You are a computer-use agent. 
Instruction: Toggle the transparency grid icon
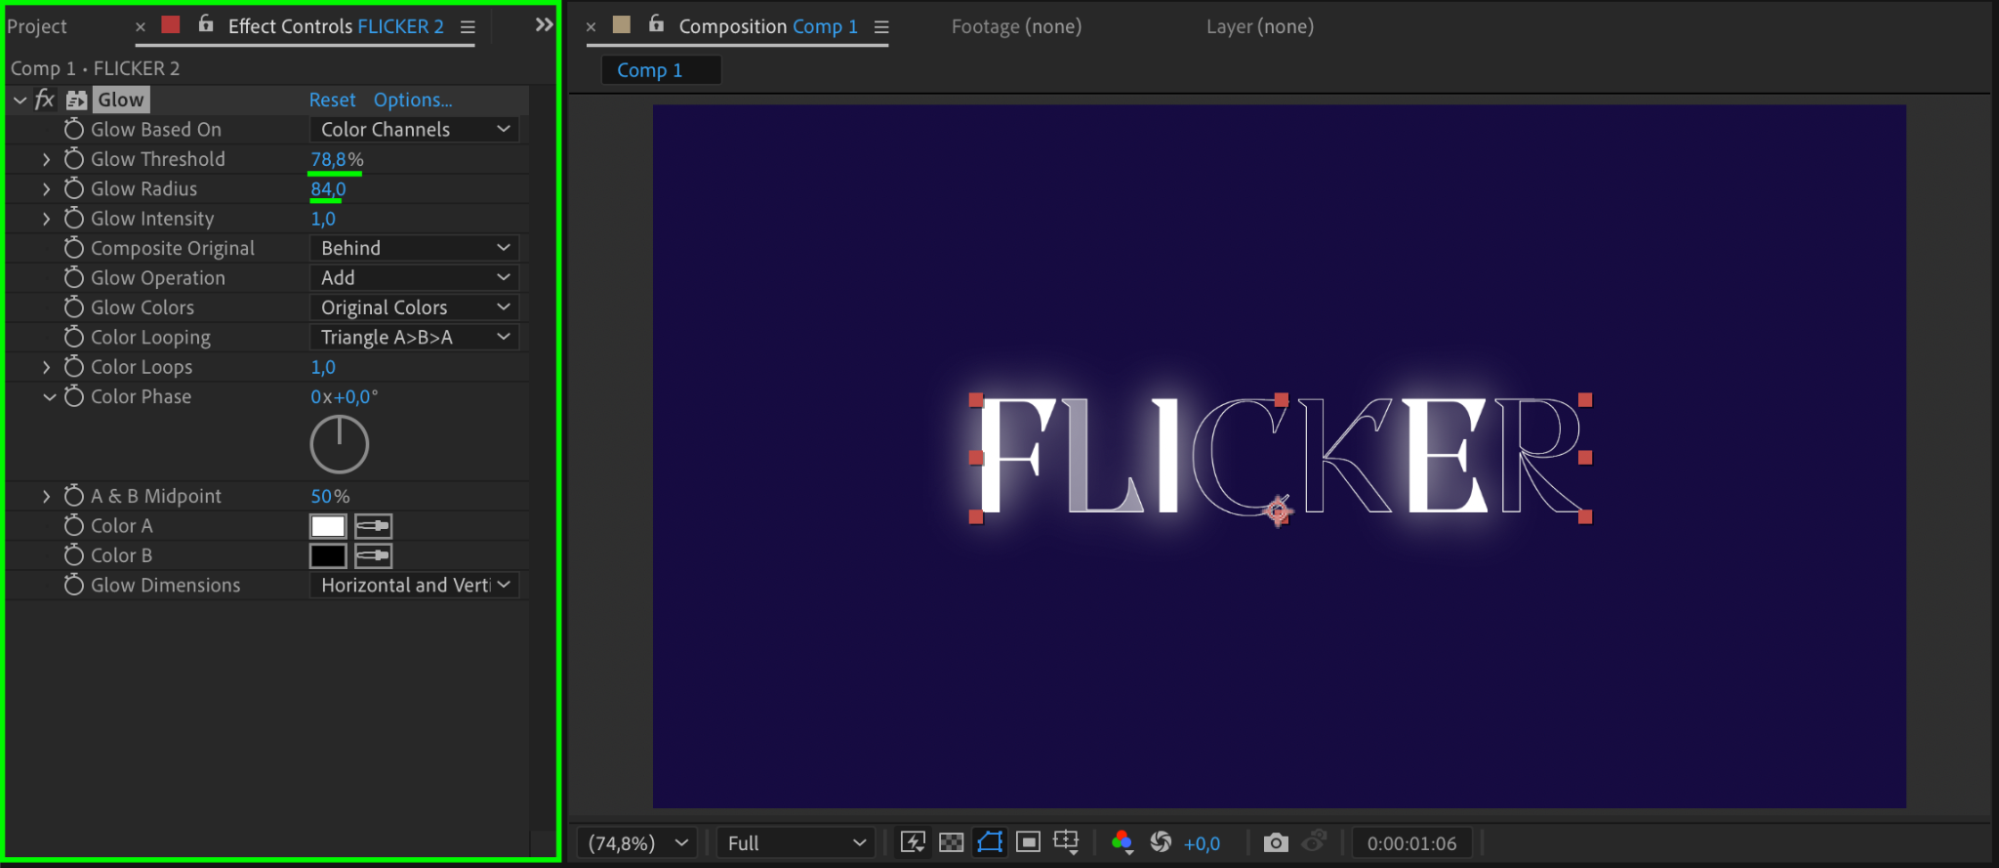click(951, 842)
